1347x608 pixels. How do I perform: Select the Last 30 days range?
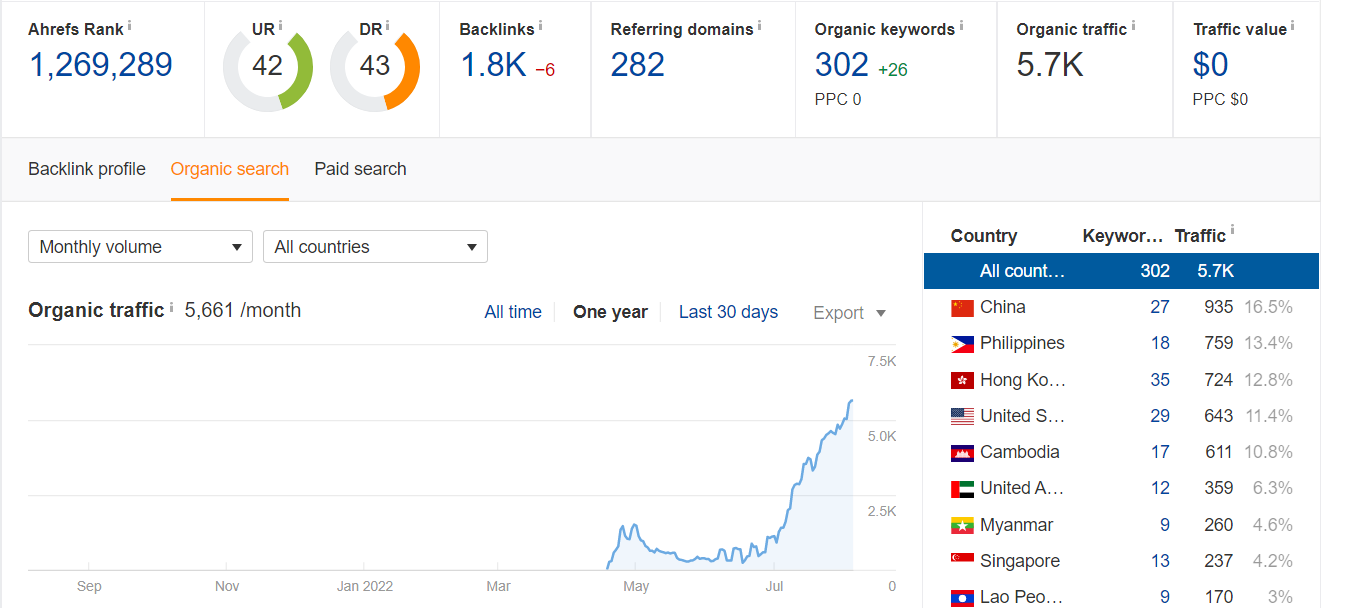coord(728,312)
